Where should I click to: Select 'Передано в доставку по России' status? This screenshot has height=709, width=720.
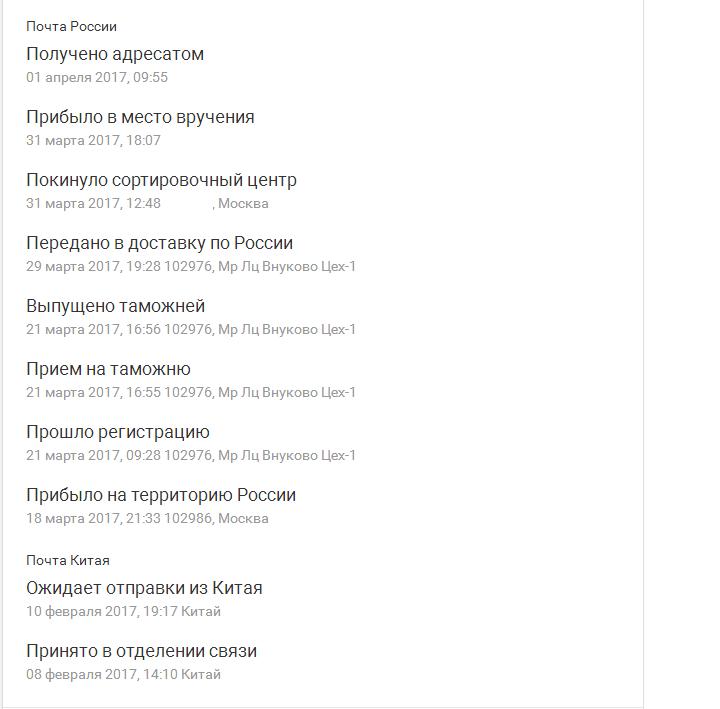pyautogui.click(x=159, y=243)
